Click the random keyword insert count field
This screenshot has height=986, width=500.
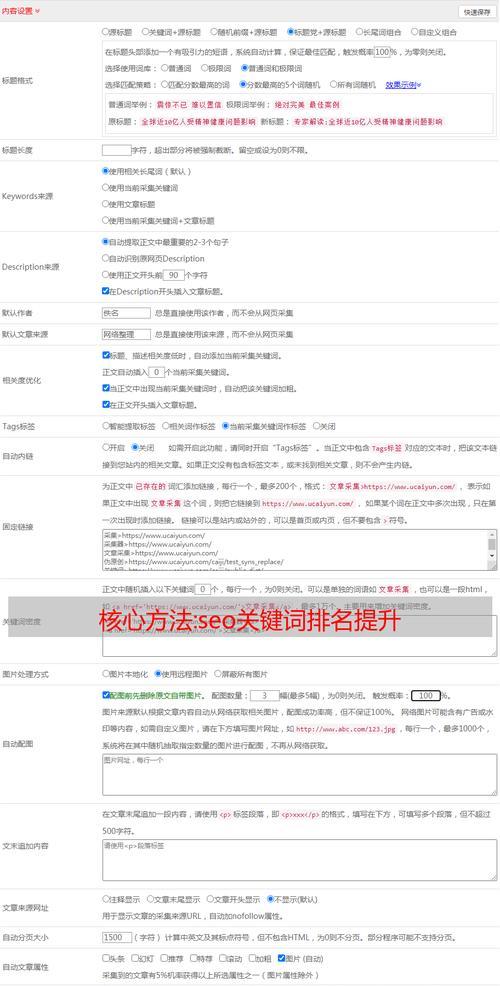[203, 589]
